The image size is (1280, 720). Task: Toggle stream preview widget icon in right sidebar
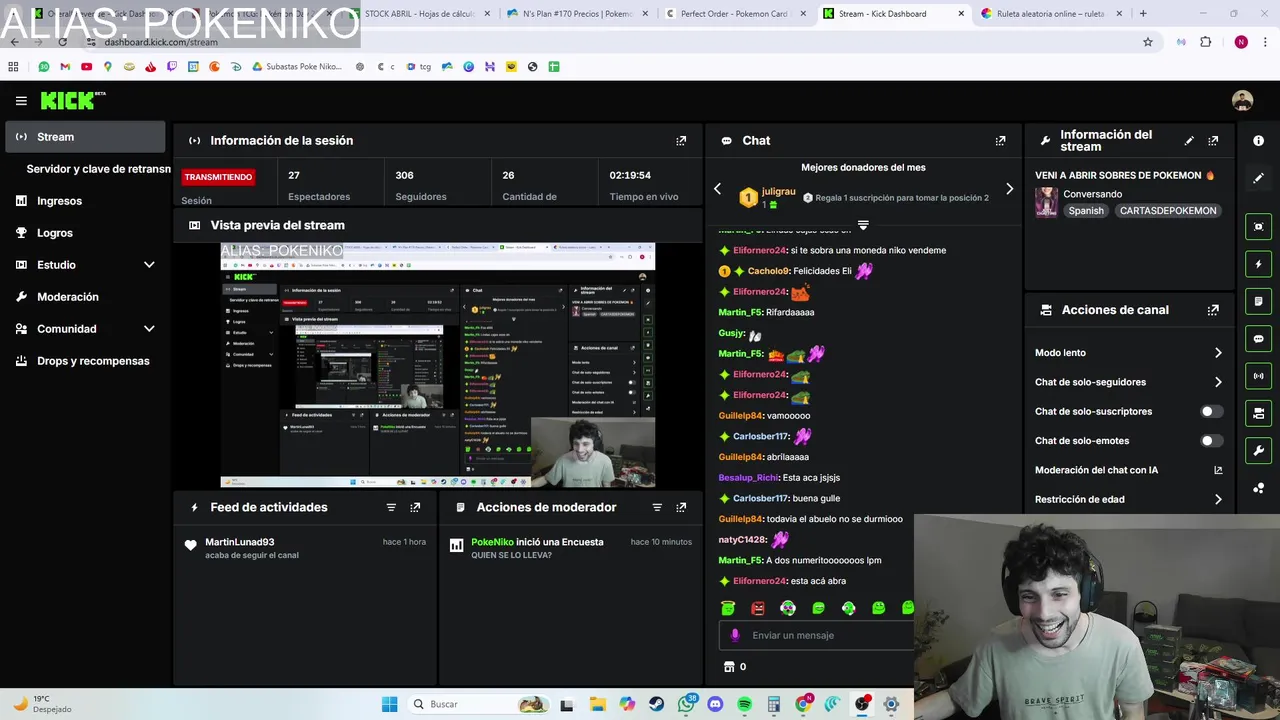click(1258, 227)
